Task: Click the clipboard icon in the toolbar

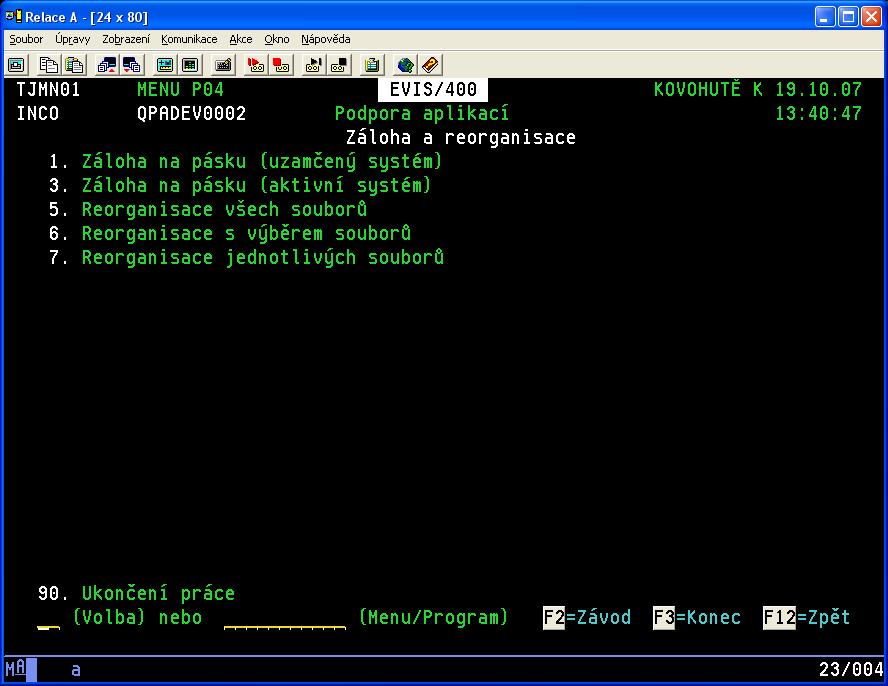Action: [x=372, y=65]
